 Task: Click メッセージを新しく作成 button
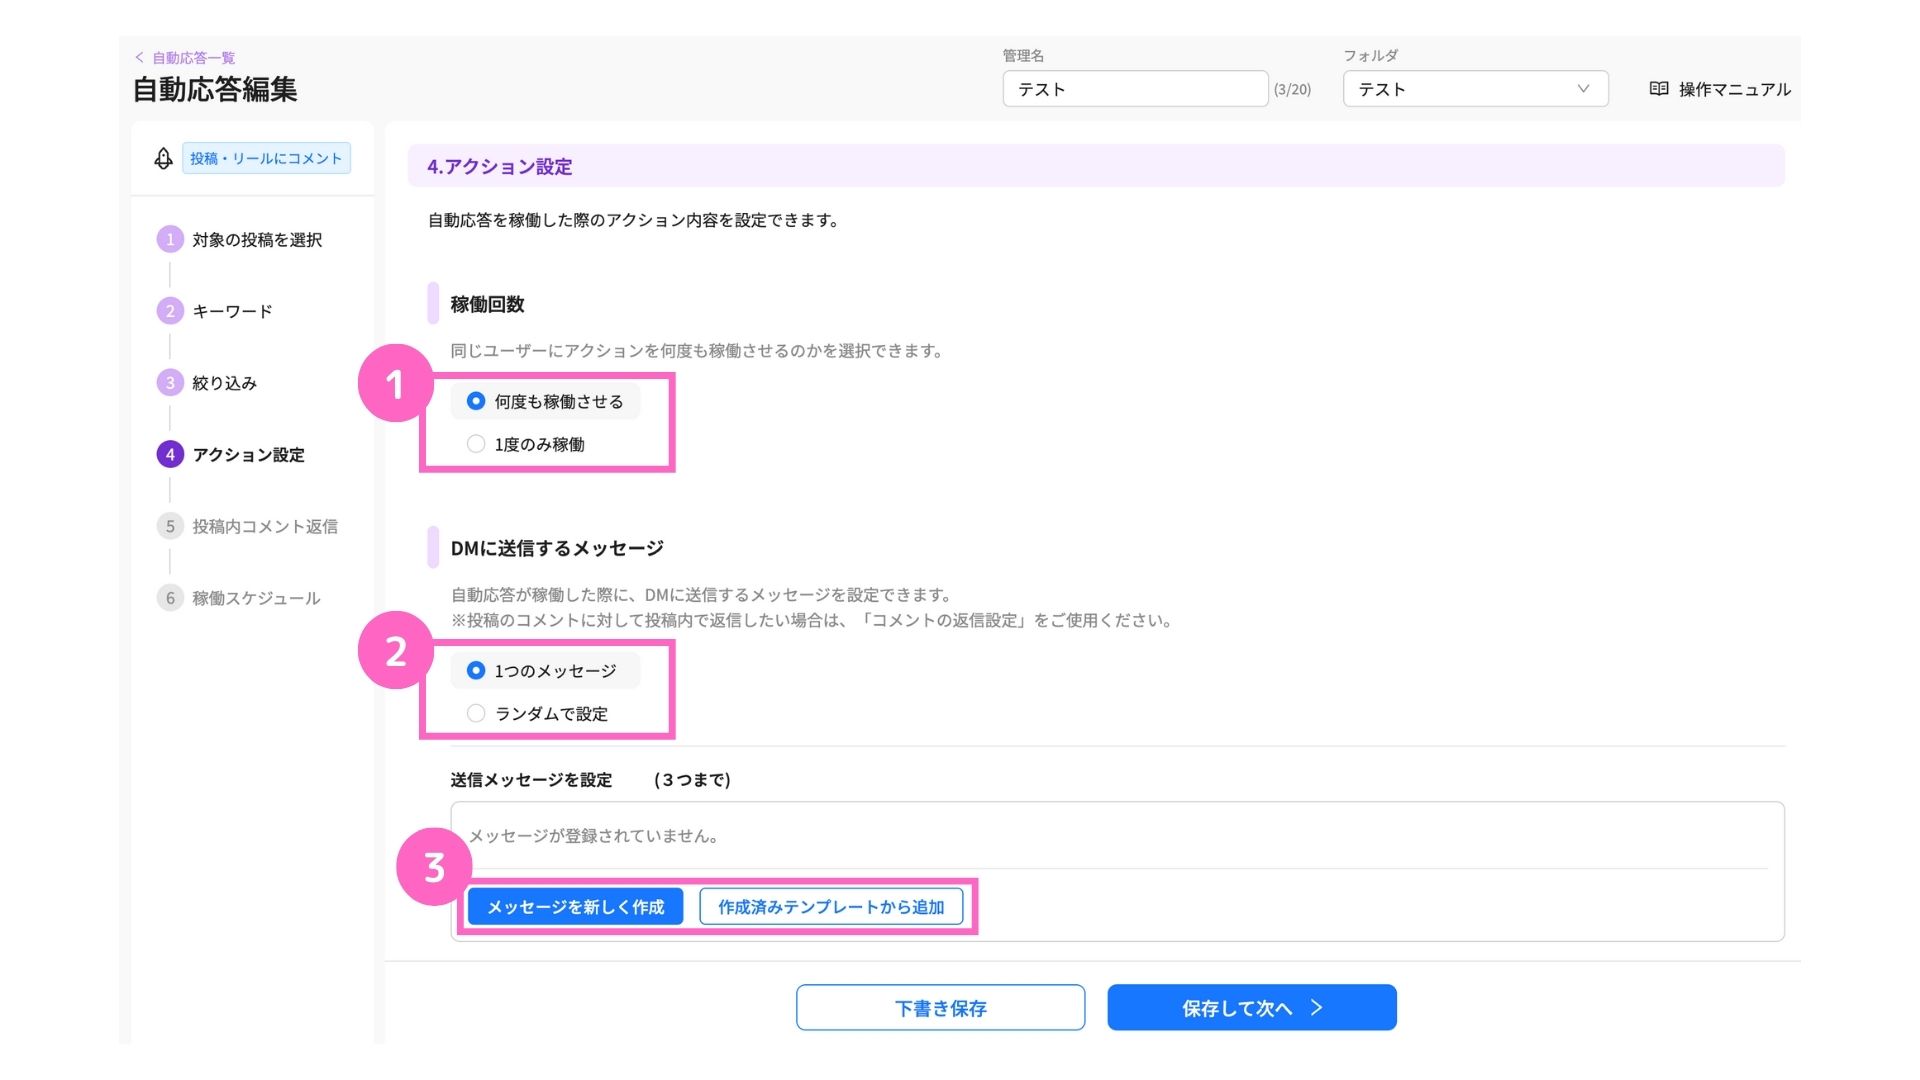pyautogui.click(x=575, y=907)
